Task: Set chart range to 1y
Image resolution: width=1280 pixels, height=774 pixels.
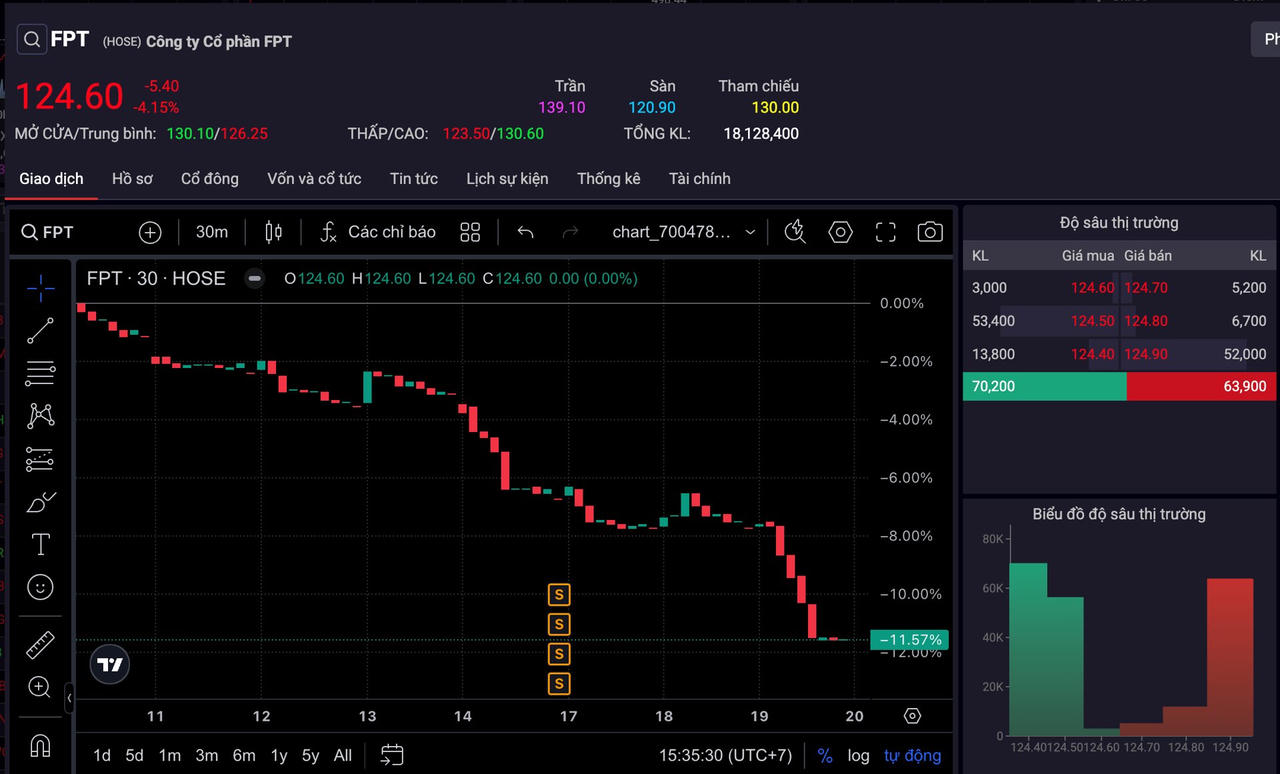Action: [279, 756]
